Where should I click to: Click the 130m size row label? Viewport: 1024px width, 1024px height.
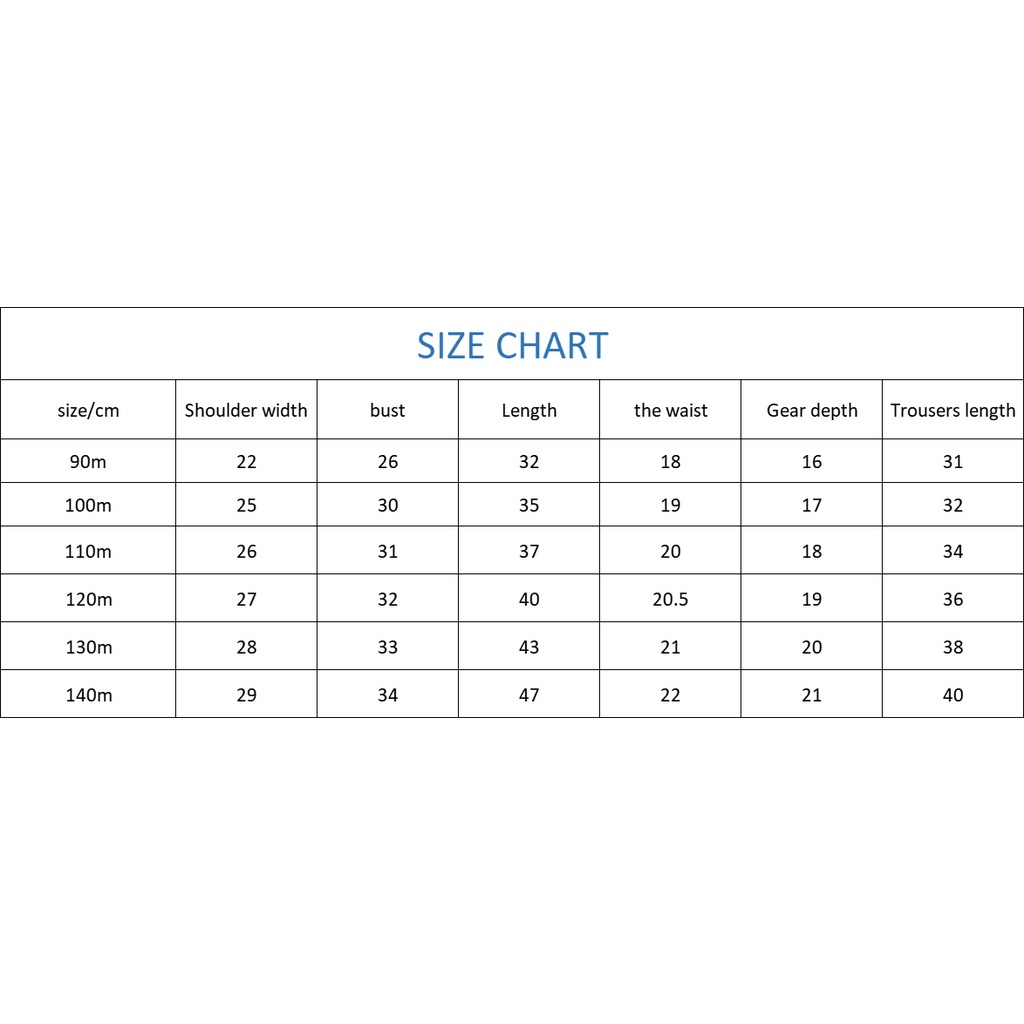[88, 647]
